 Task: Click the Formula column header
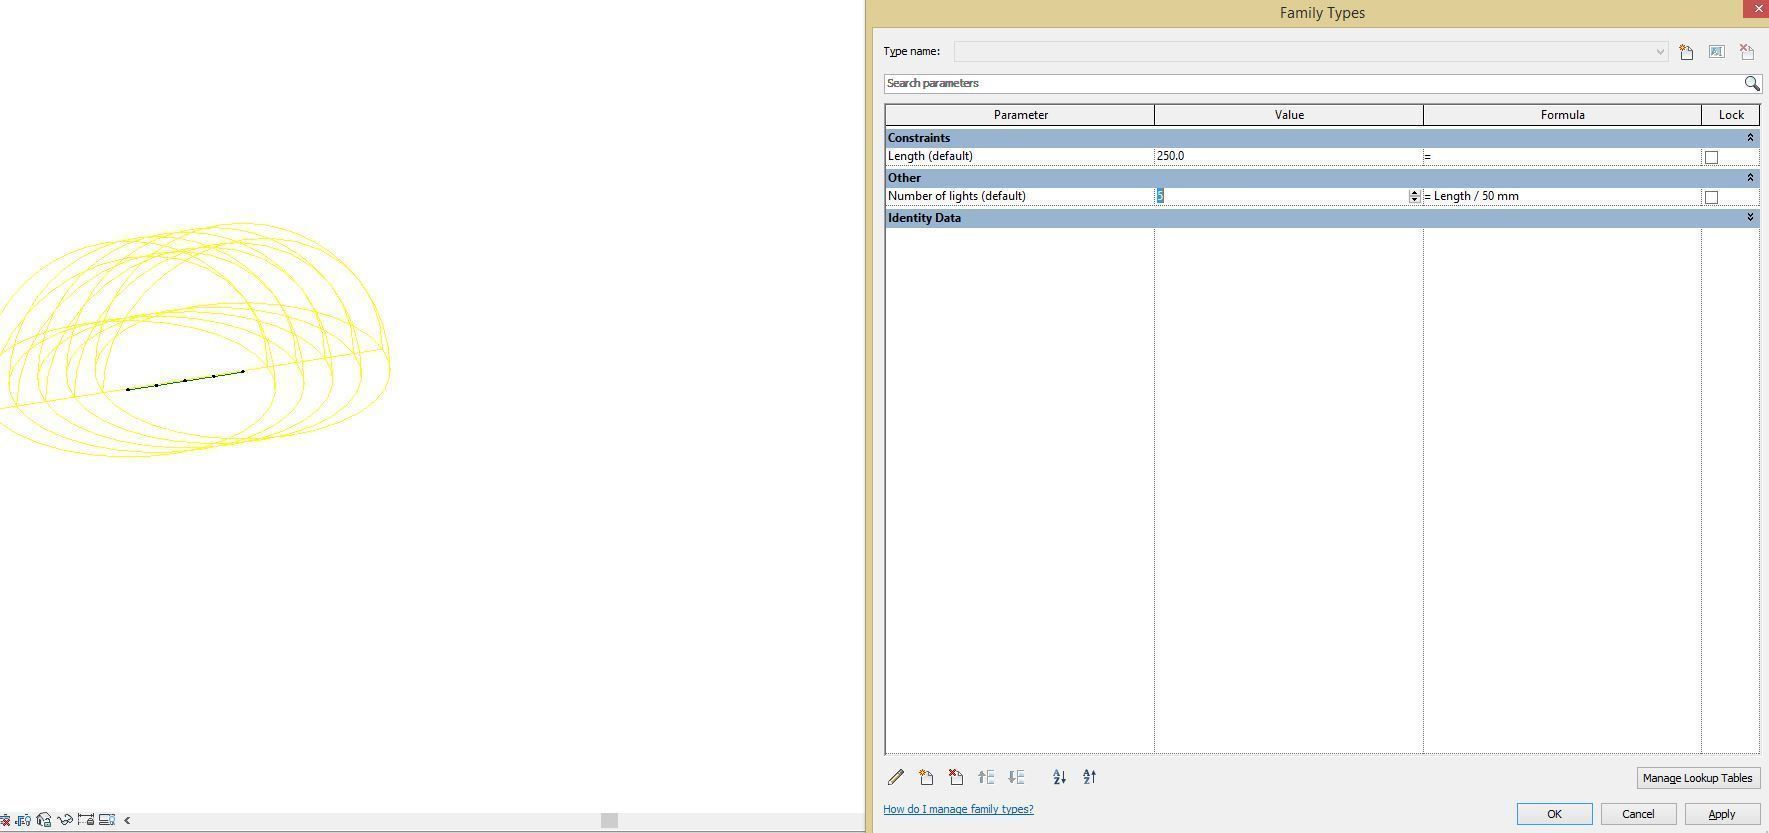[x=1562, y=115]
